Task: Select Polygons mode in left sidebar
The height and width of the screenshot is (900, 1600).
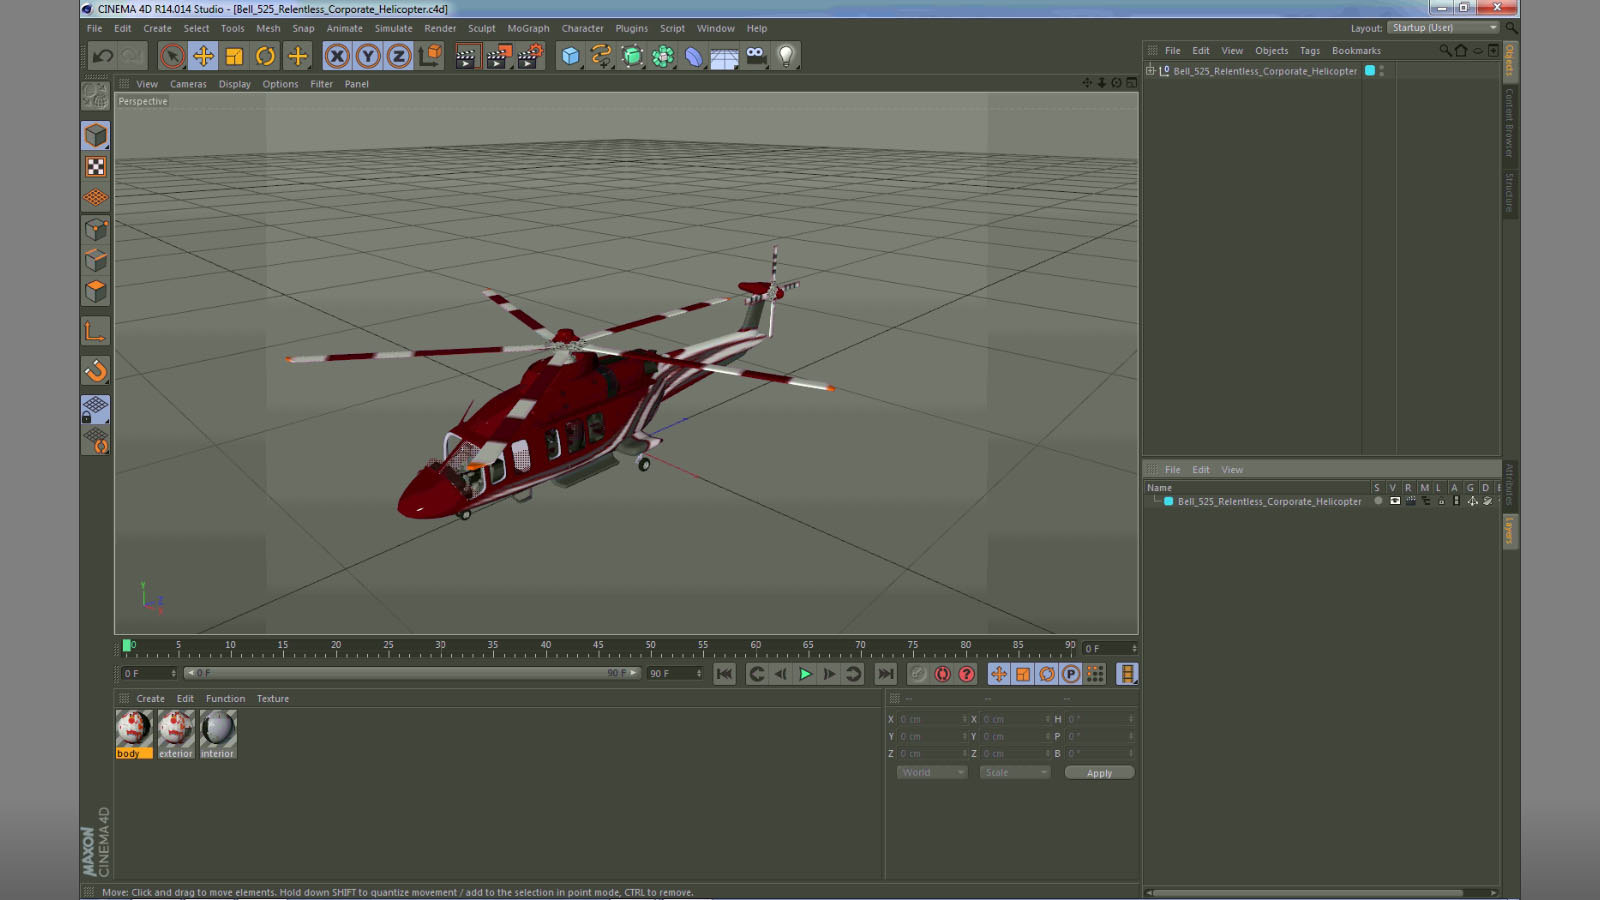Action: tap(96, 291)
